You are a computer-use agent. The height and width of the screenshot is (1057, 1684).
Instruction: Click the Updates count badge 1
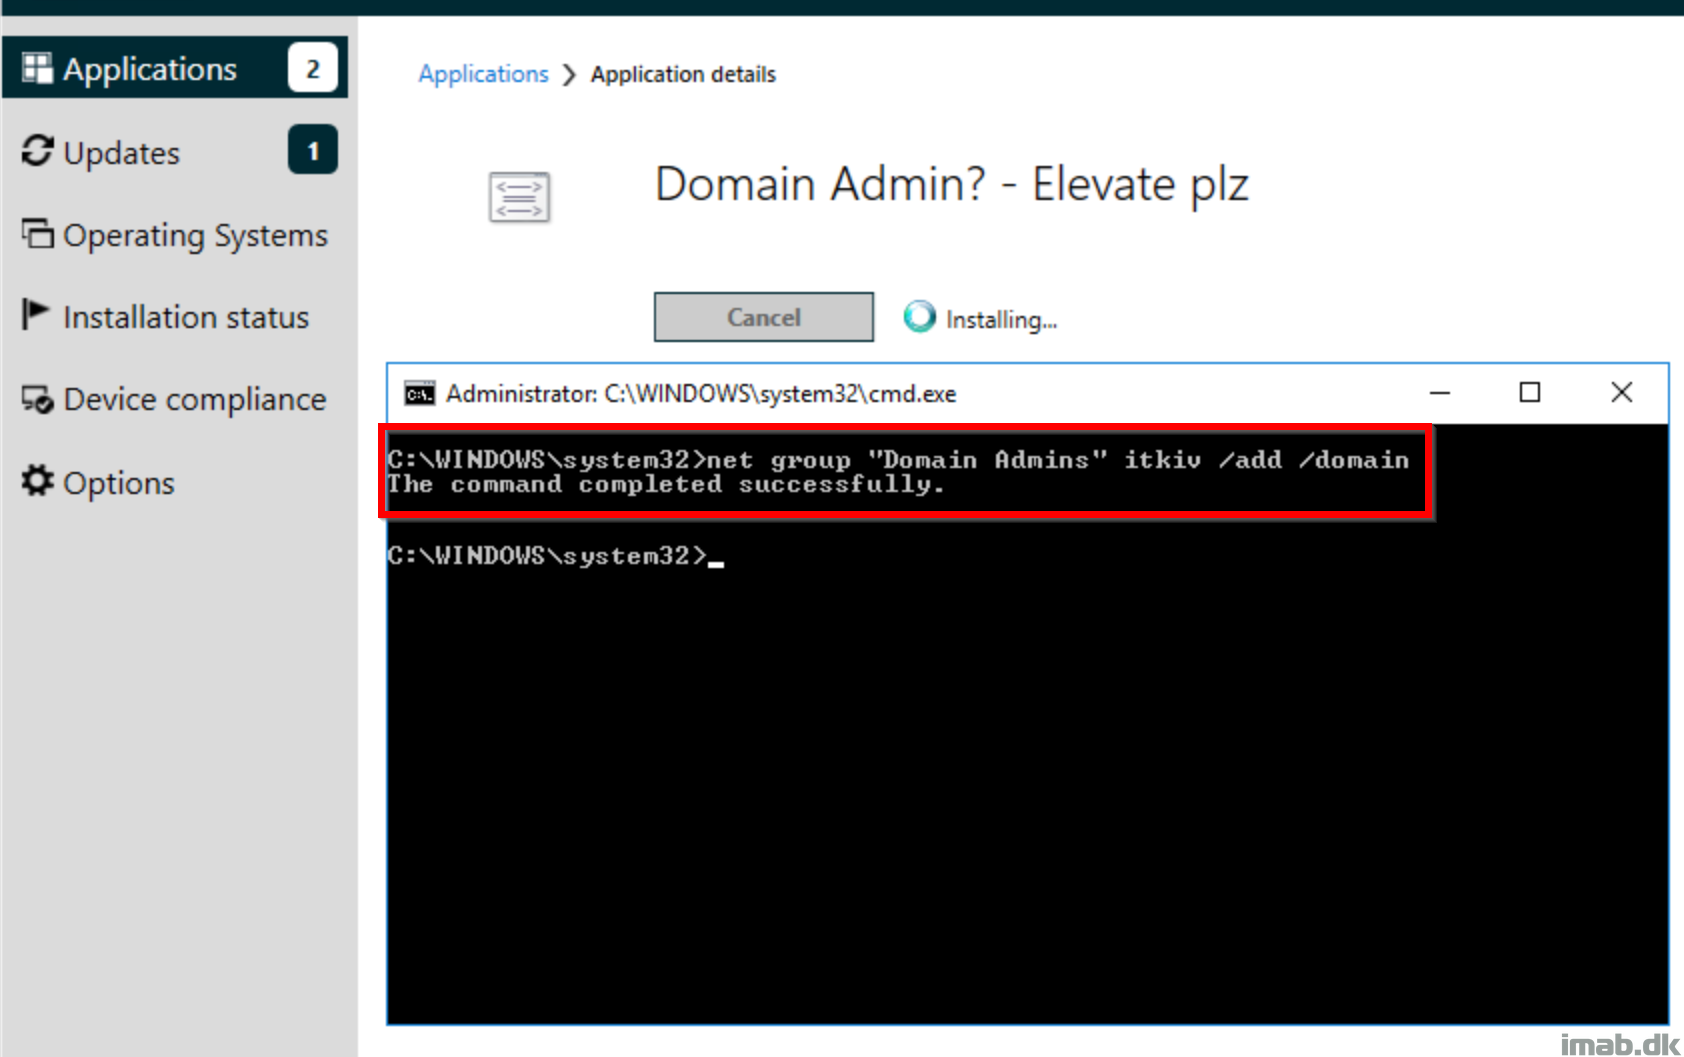pyautogui.click(x=312, y=150)
